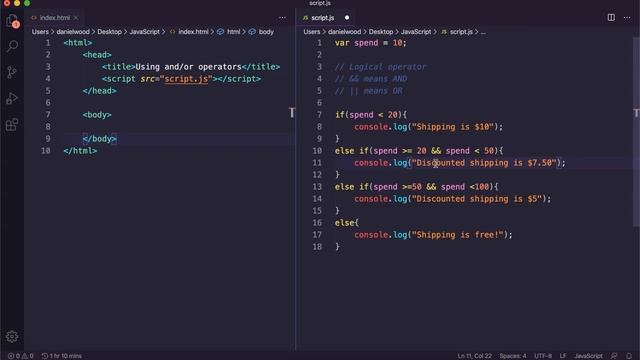Click the "// Logical operator" comment
640x360 pixels.
[380, 67]
